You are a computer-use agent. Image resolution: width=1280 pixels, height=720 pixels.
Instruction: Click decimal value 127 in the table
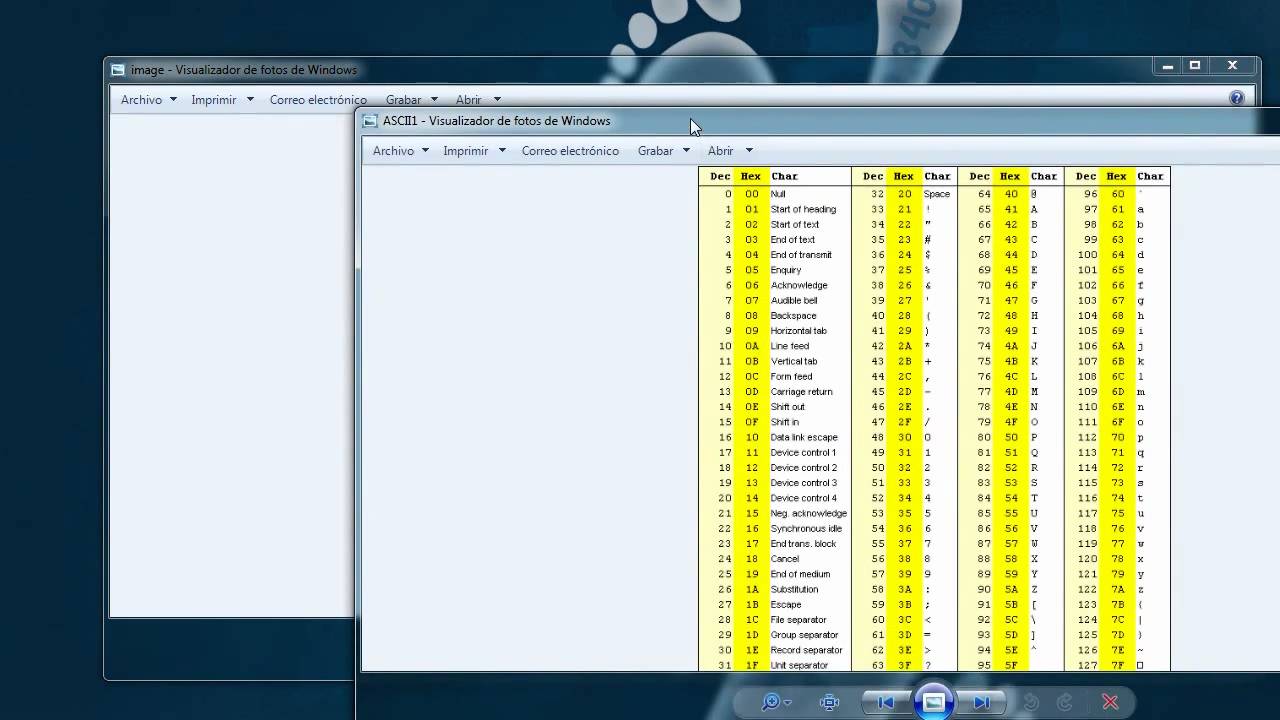click(x=1087, y=665)
